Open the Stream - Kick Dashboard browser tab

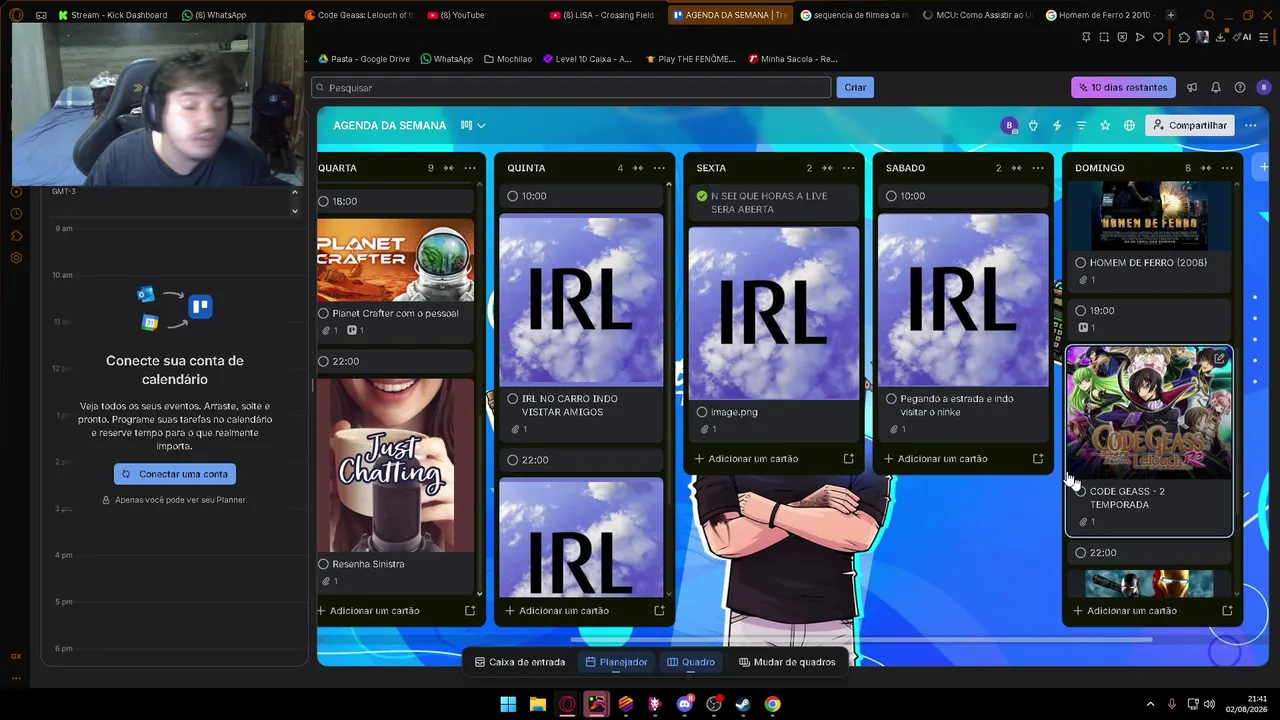(112, 15)
